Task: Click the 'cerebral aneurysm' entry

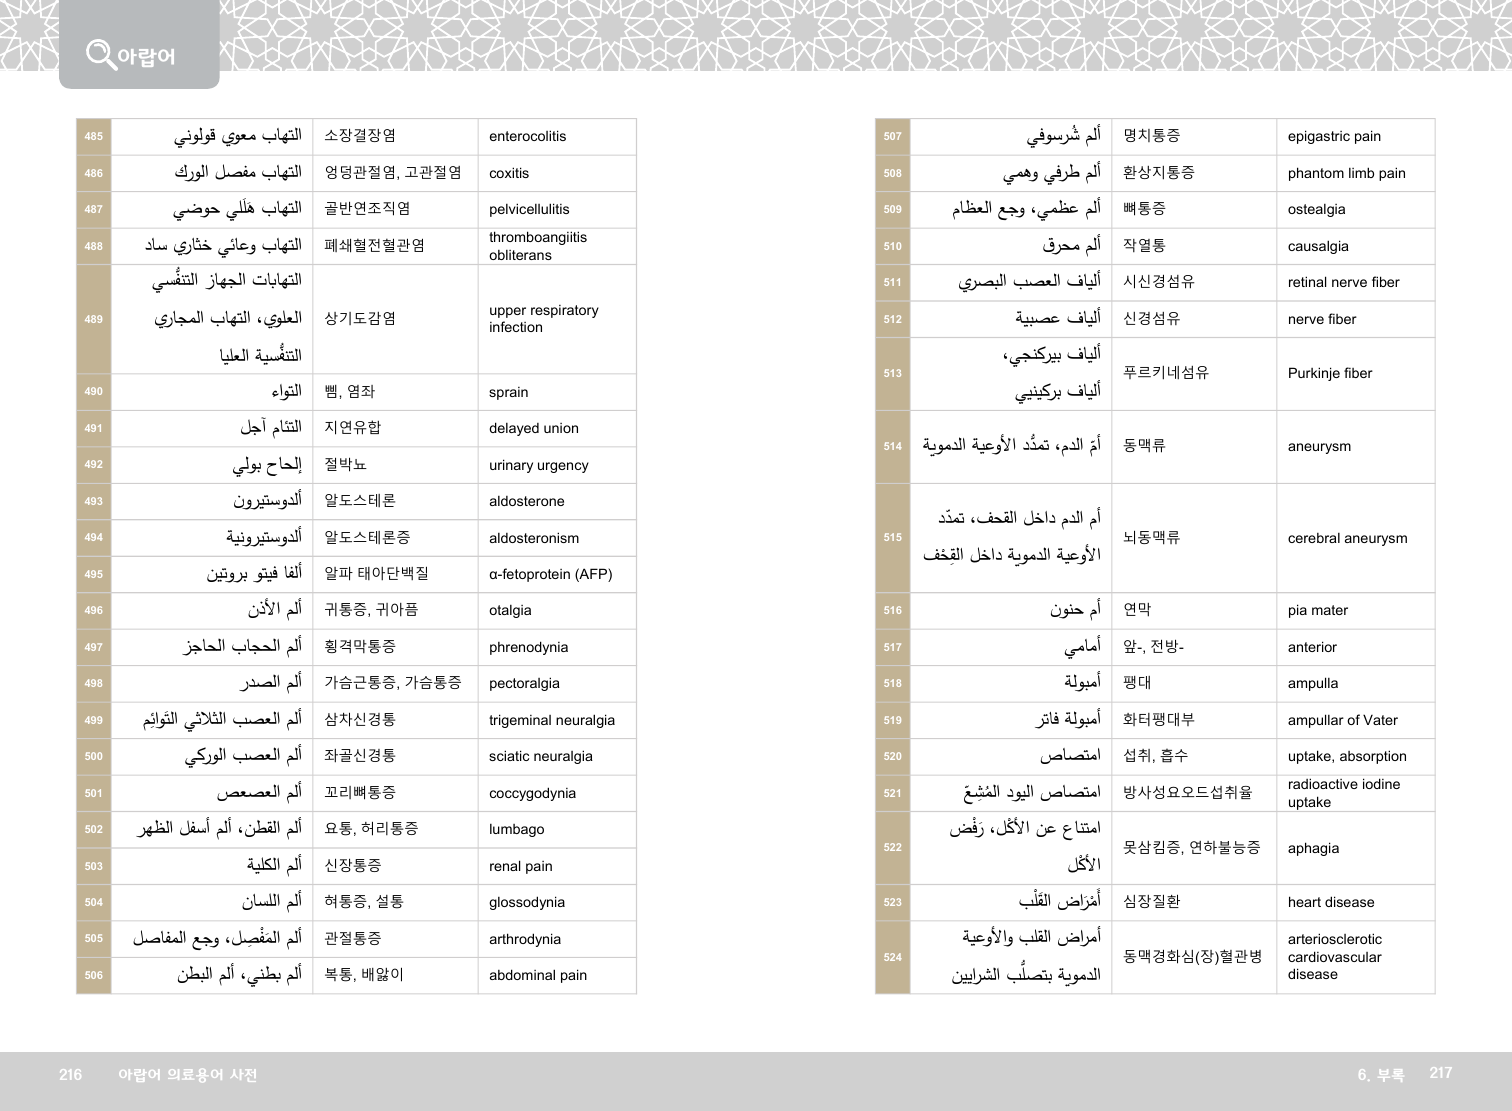Action: tap(1347, 538)
